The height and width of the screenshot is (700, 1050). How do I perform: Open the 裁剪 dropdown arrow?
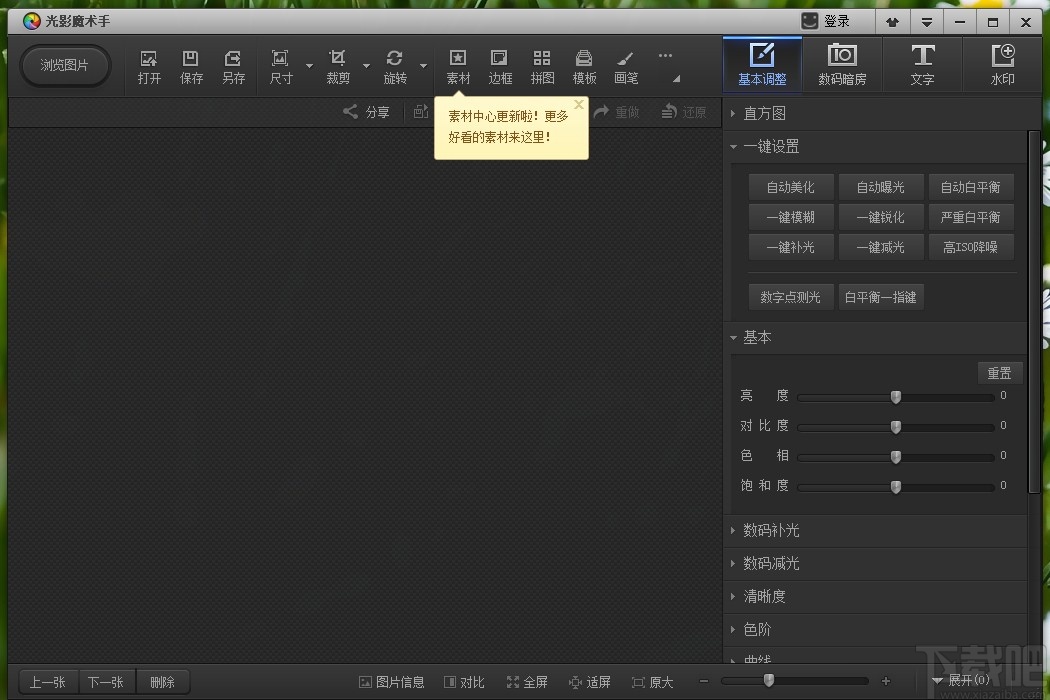pos(366,66)
